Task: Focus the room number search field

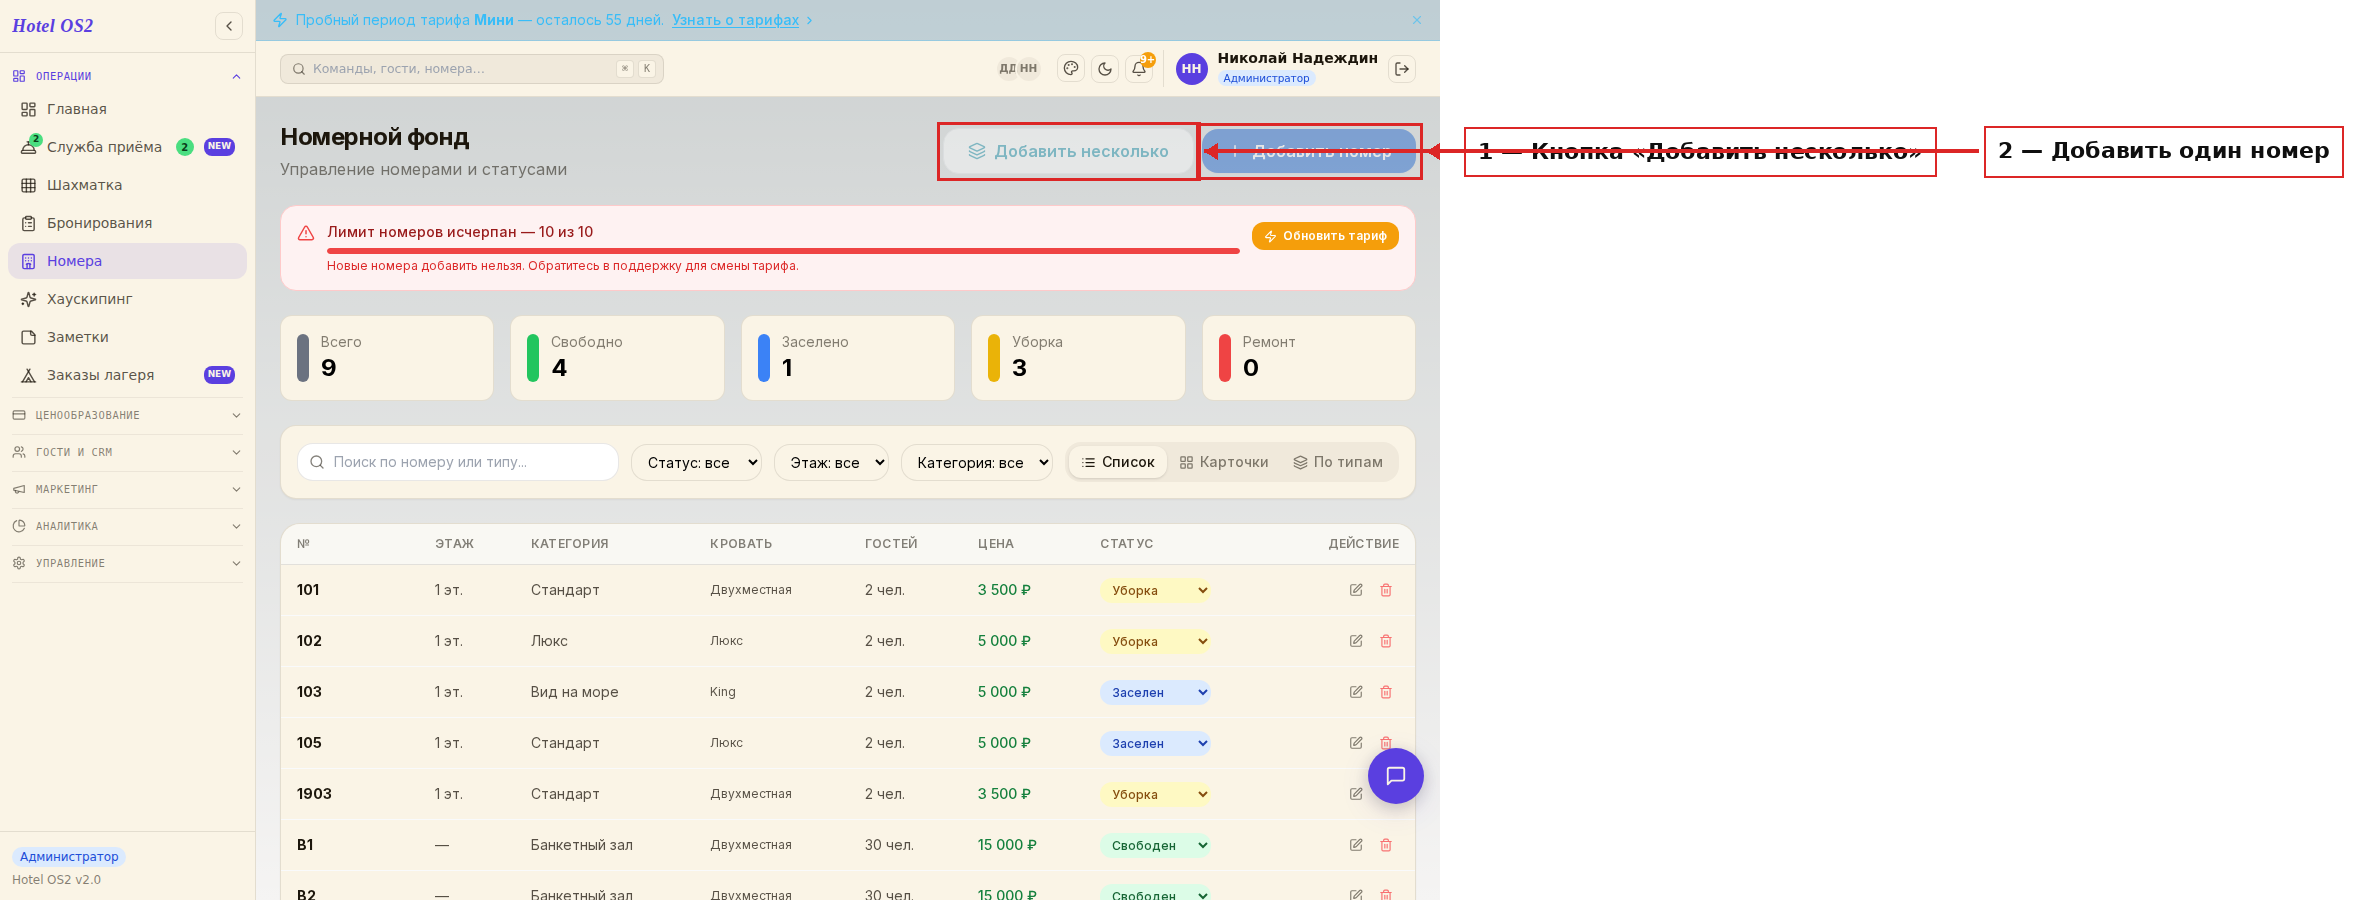Action: click(458, 462)
